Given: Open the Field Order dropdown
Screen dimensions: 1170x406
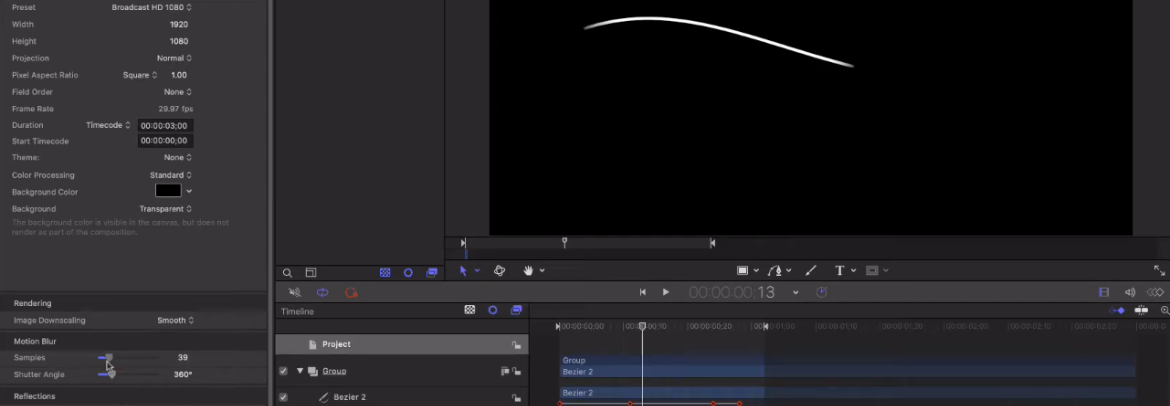Looking at the screenshot, I should [178, 92].
